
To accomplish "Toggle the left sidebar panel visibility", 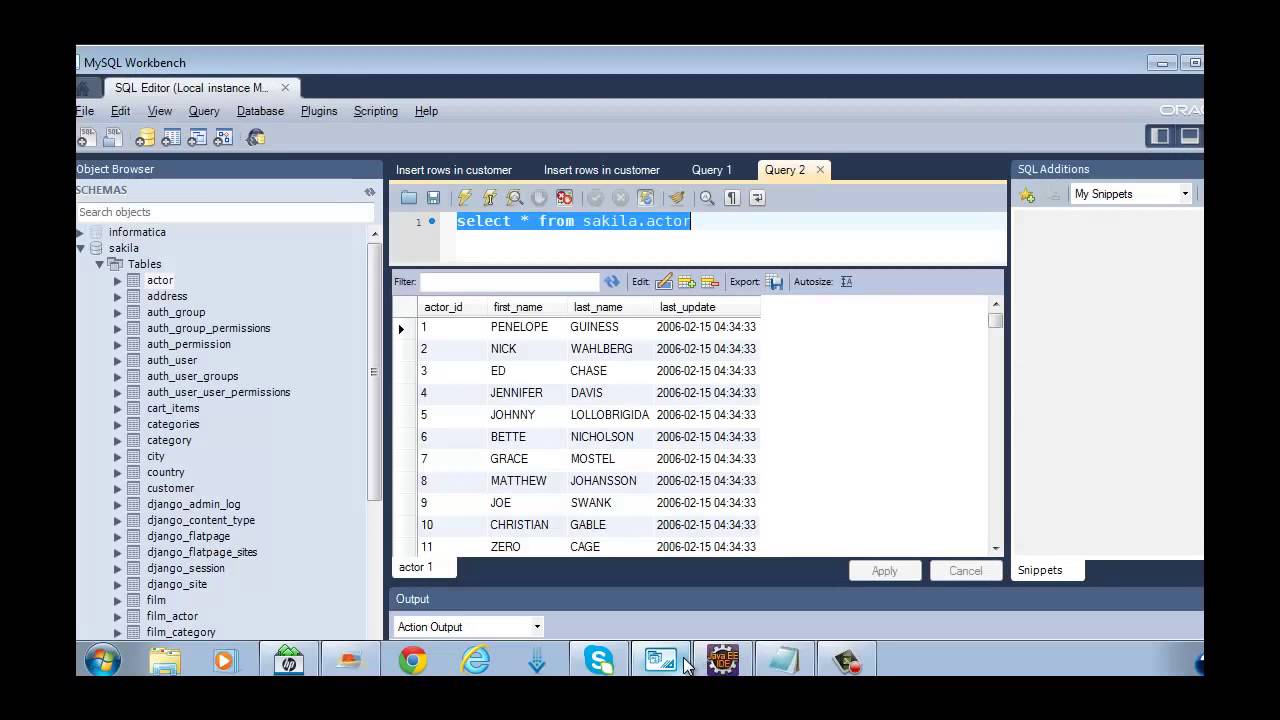I will tap(1160, 136).
